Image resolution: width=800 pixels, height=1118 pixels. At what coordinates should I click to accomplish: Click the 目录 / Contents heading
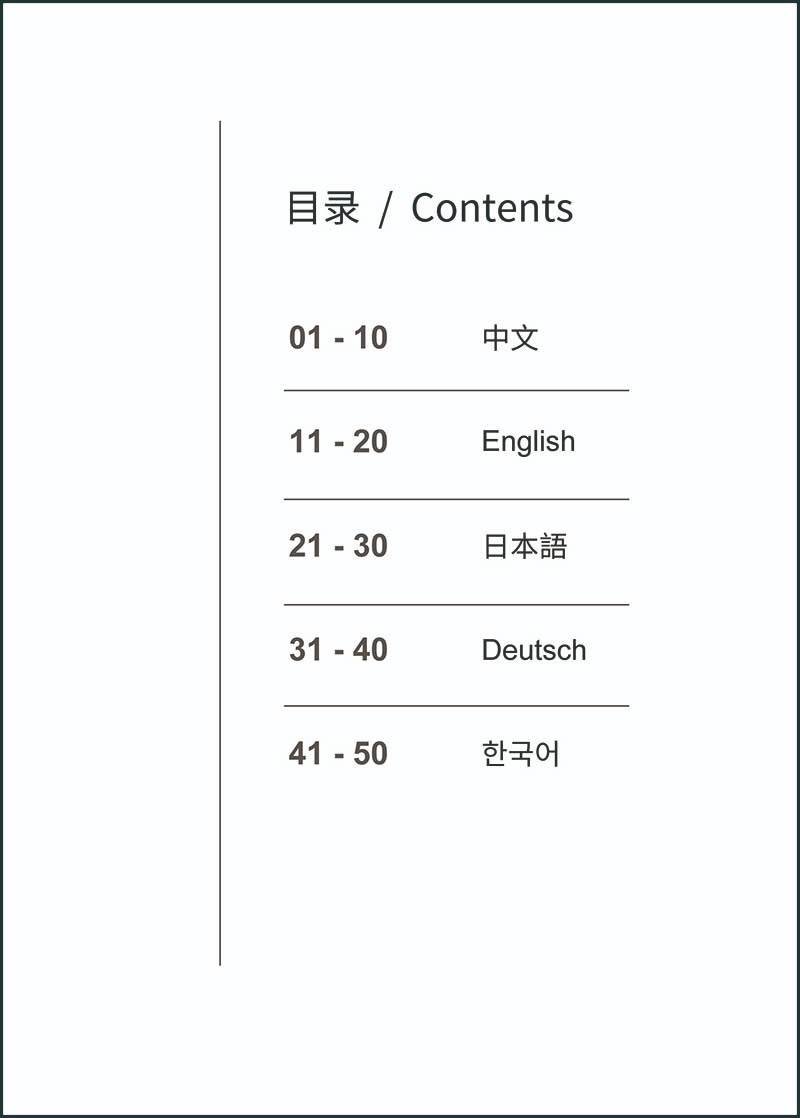429,208
